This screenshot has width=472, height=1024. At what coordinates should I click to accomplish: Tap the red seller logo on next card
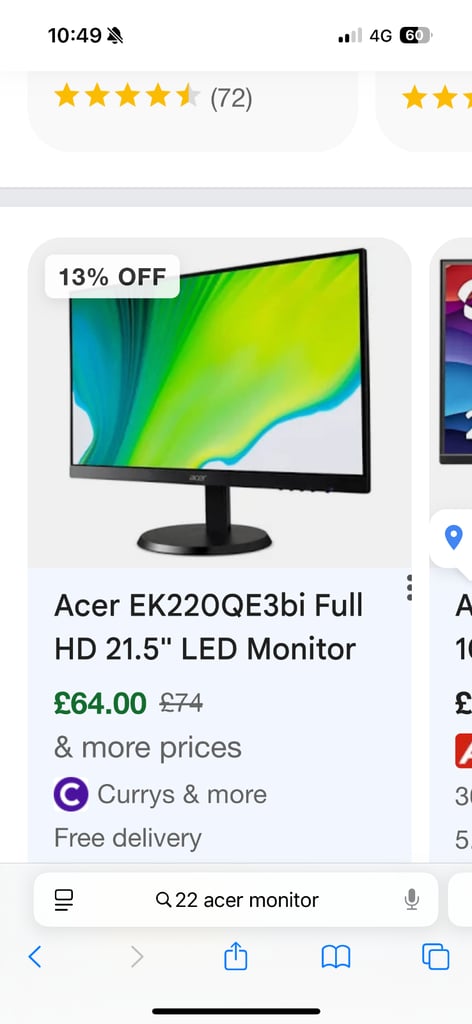pyautogui.click(x=464, y=750)
